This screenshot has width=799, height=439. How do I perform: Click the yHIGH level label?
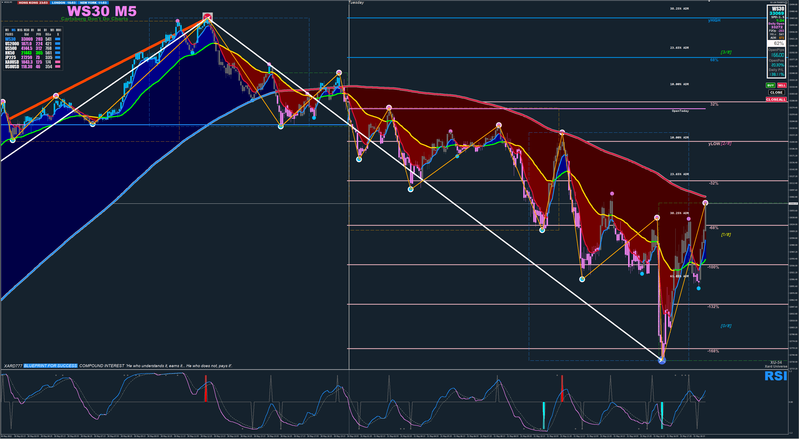714,20
